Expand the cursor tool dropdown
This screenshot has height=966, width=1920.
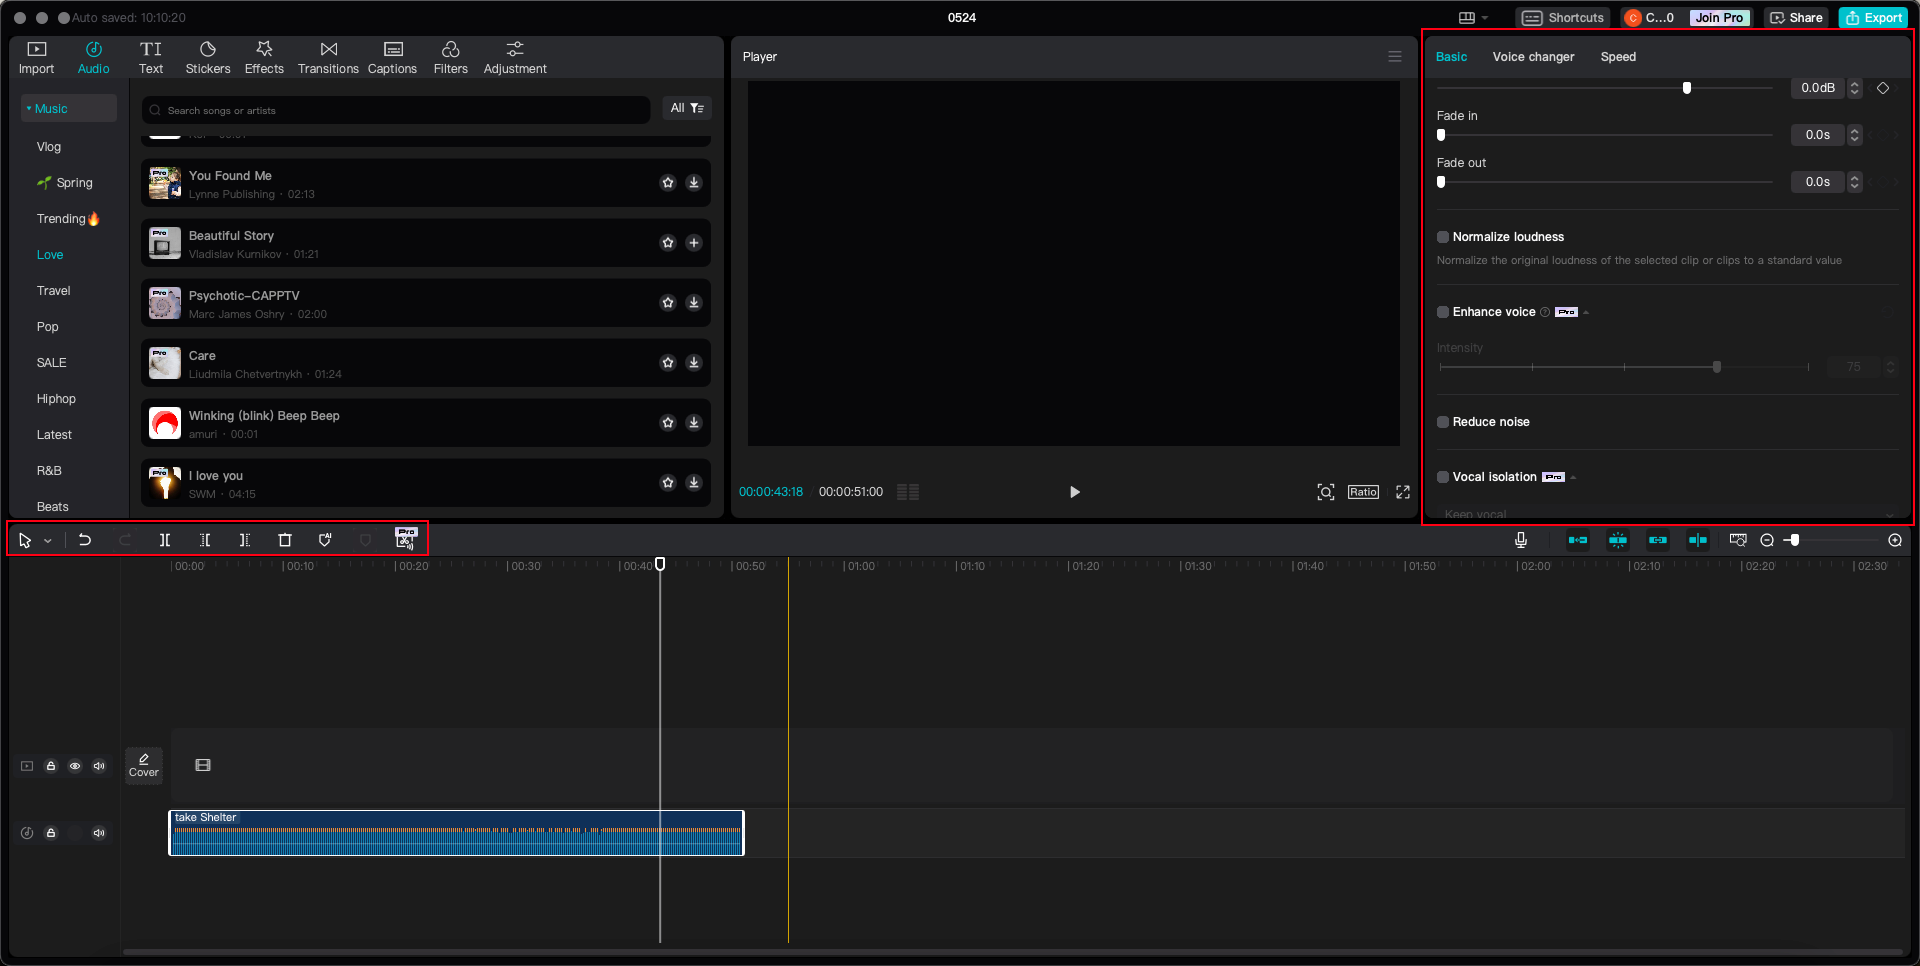tap(46, 540)
